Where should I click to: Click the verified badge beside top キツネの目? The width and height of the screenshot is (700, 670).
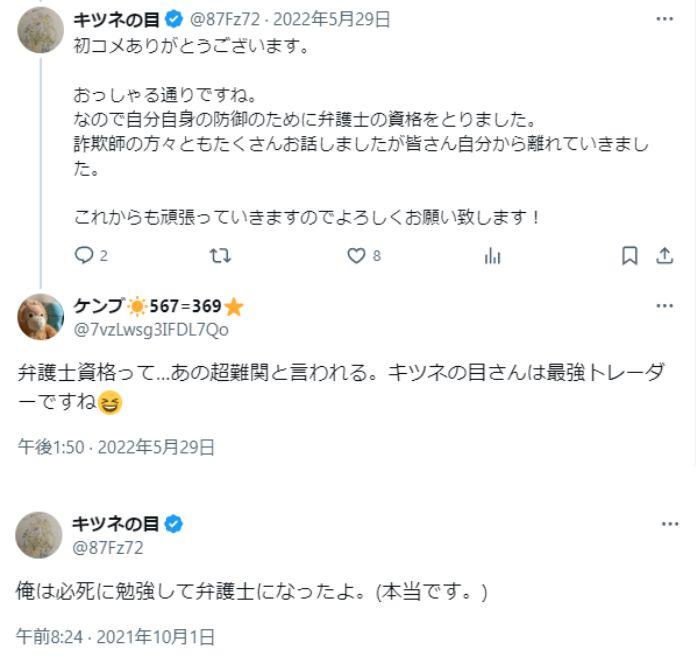tap(173, 19)
